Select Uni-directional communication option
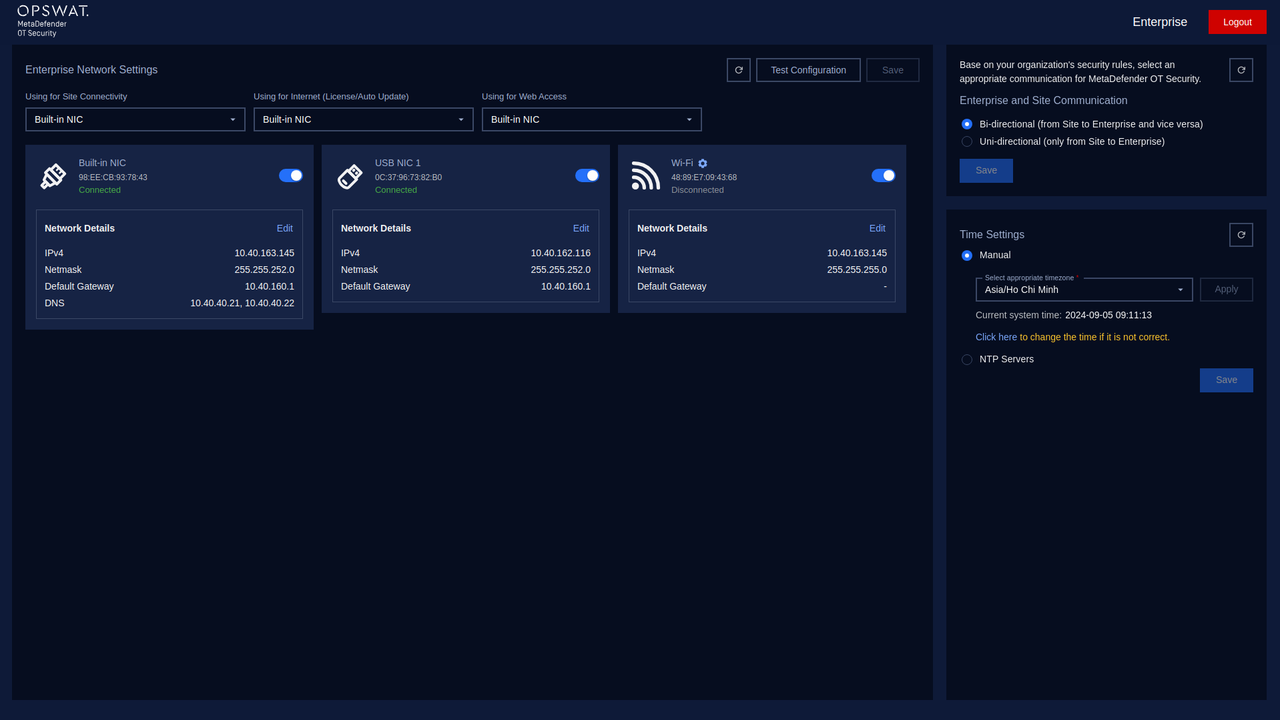The width and height of the screenshot is (1280, 720). (x=967, y=142)
